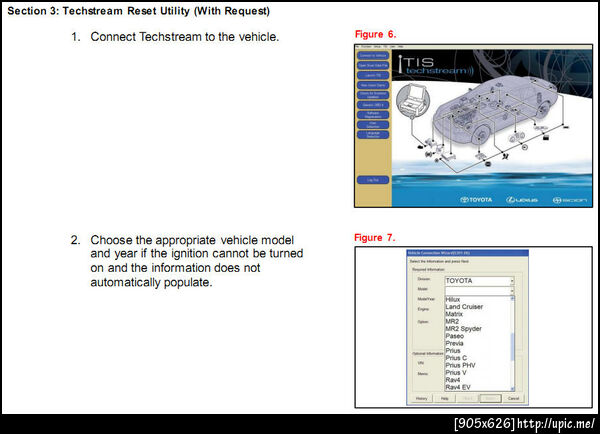Viewport: 600px width, 434px height.
Task: Click the model list scrollbar thumb
Action: (x=512, y=347)
